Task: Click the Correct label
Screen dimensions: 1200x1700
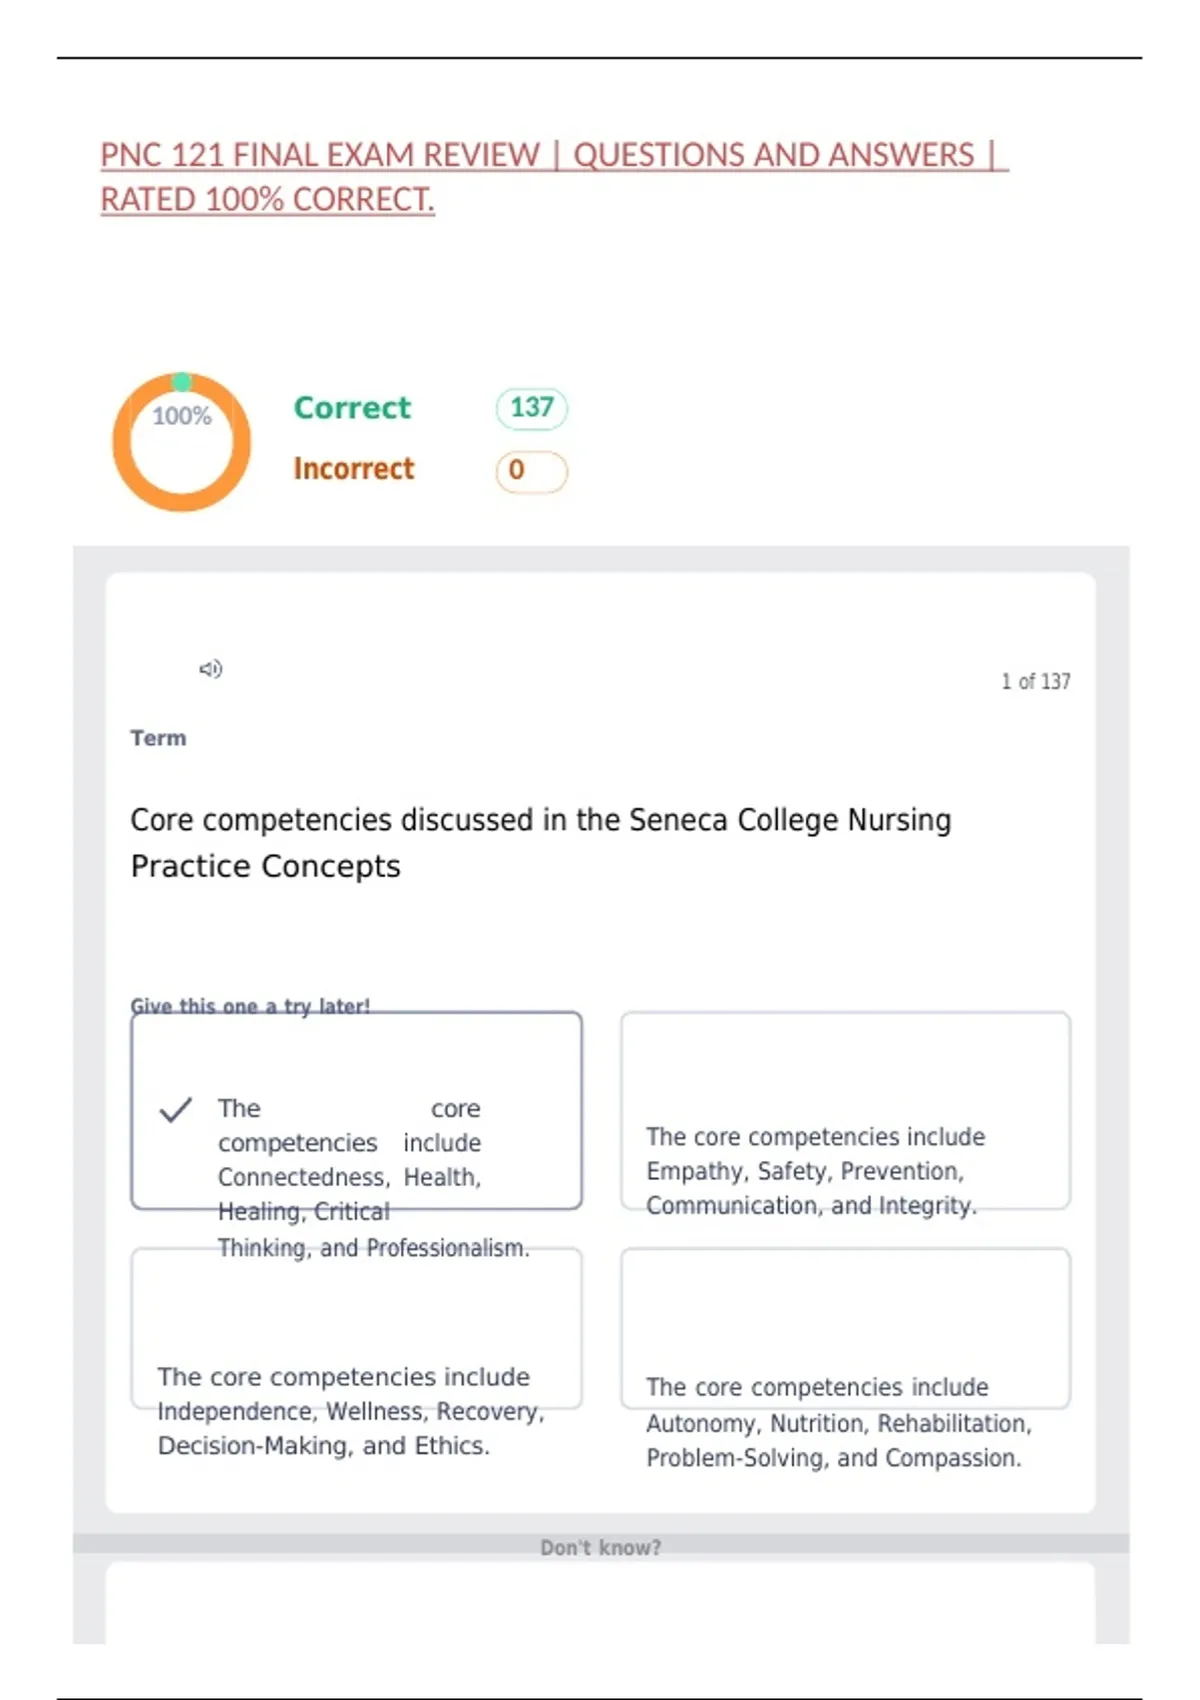Action: (x=352, y=408)
